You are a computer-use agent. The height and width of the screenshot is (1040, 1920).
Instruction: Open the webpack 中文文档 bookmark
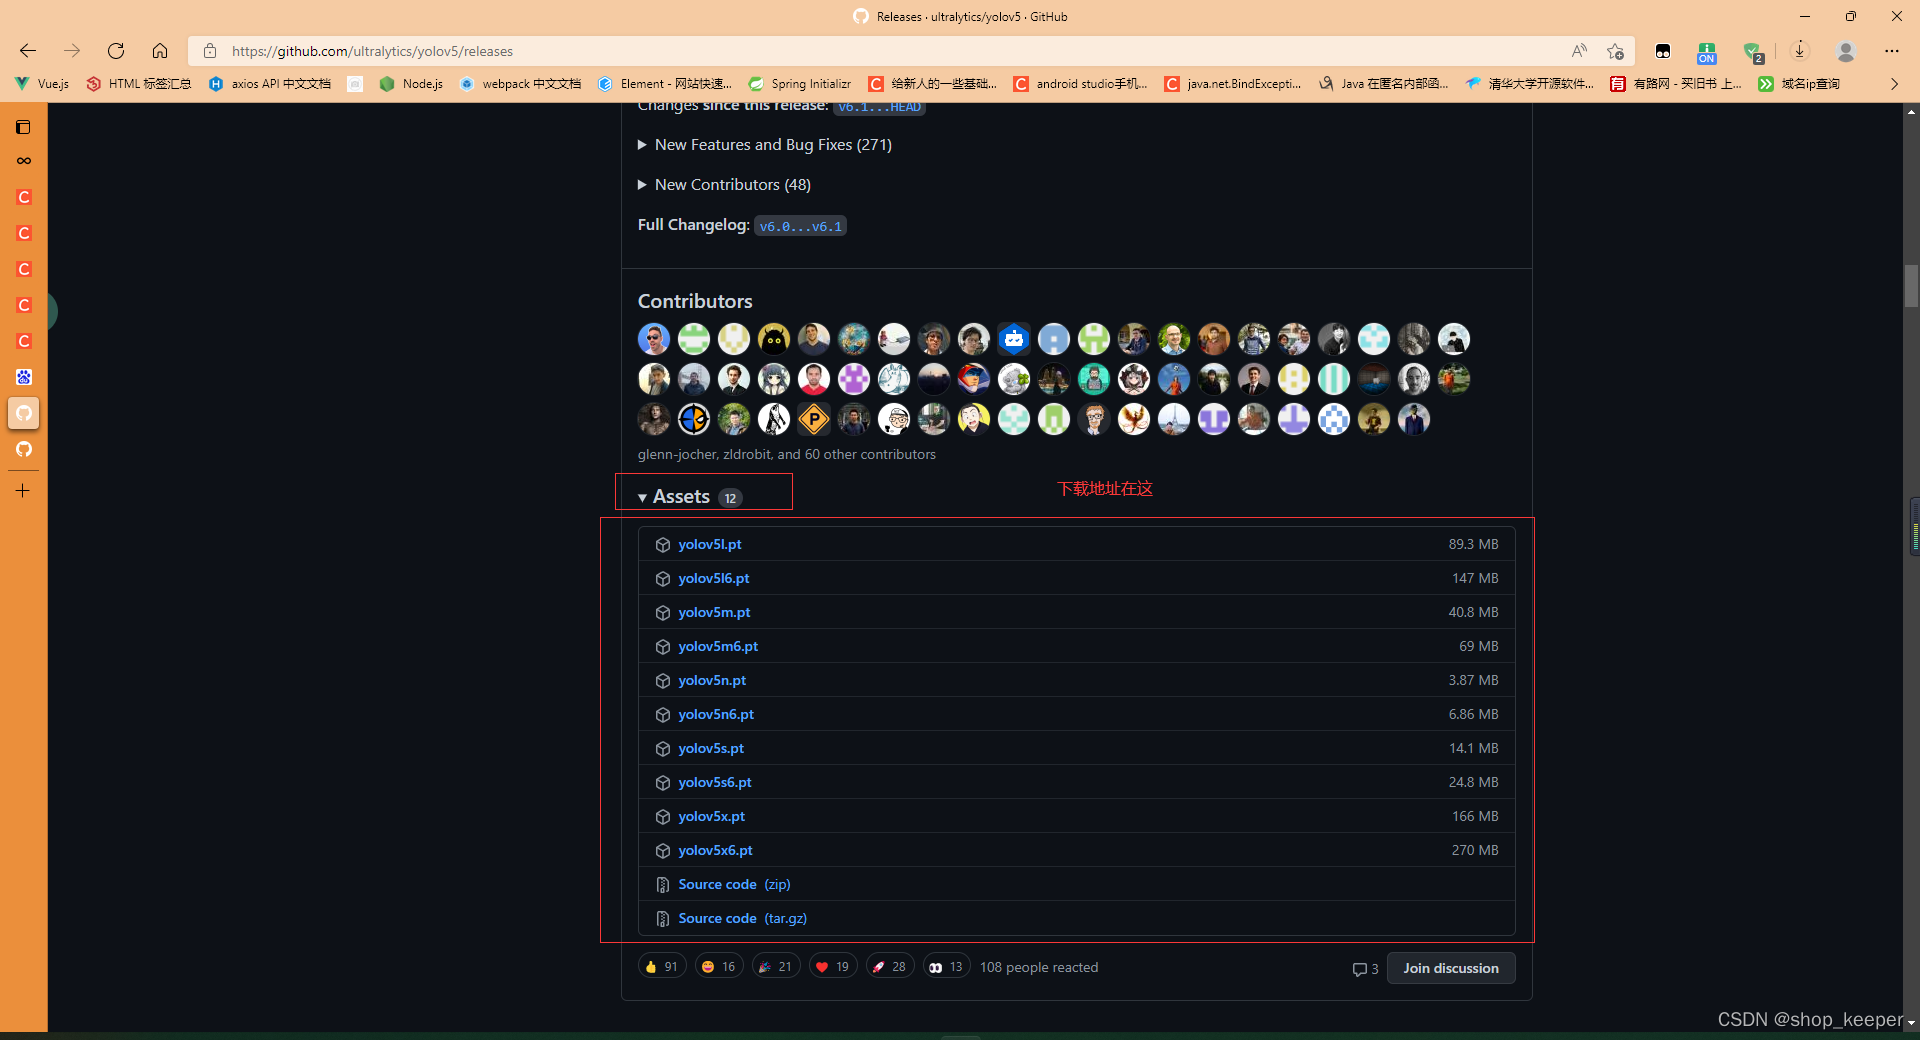521,84
